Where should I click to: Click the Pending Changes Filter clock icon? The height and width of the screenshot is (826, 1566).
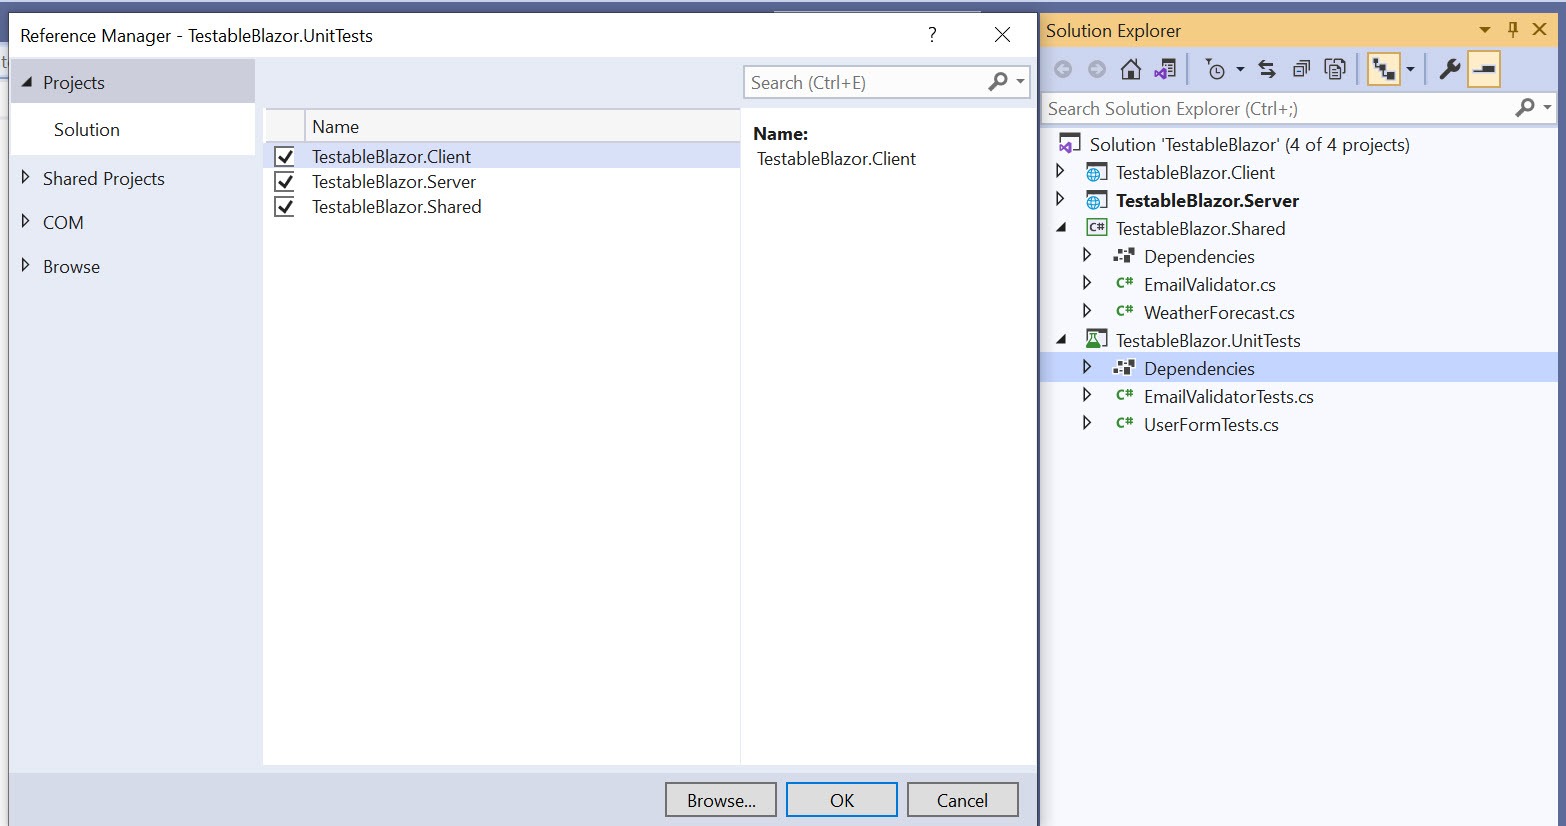(x=1215, y=69)
